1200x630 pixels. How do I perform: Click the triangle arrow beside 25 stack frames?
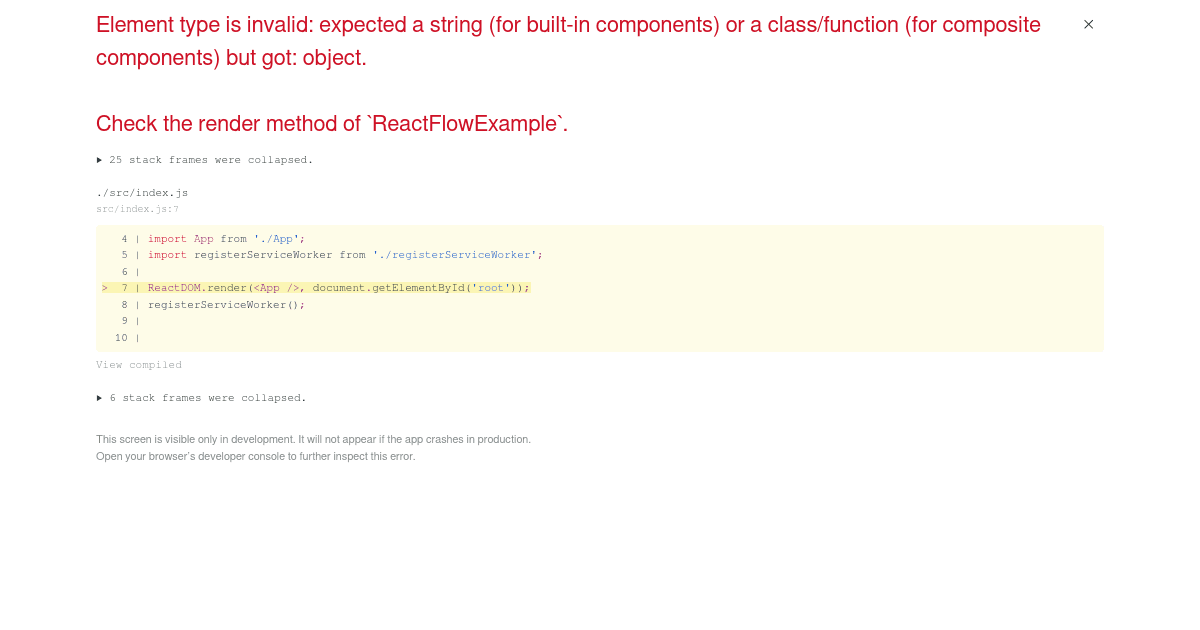click(100, 160)
